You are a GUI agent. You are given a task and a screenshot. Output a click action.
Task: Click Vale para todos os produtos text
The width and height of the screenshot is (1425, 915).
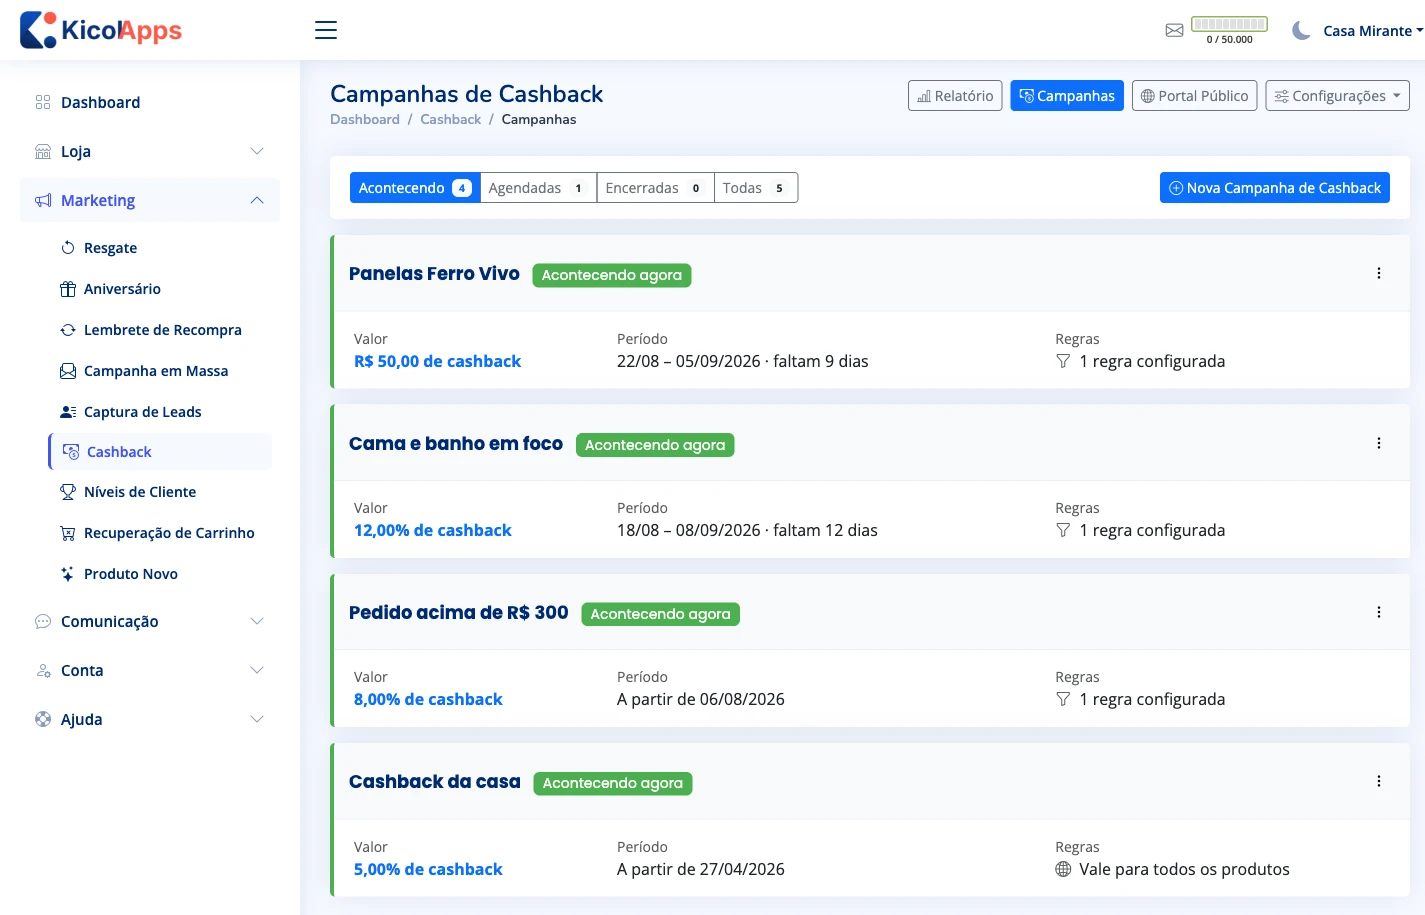click(1184, 869)
